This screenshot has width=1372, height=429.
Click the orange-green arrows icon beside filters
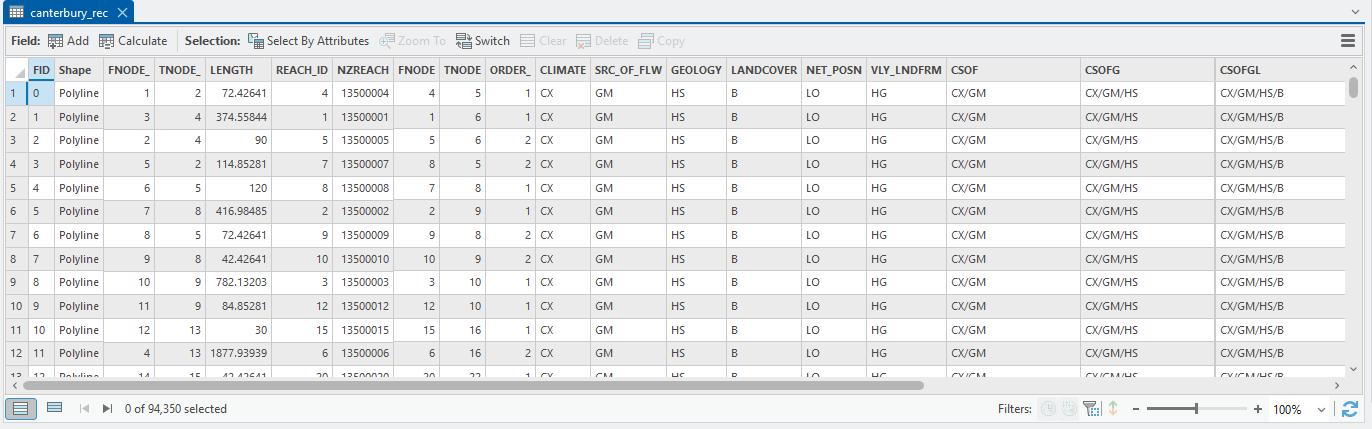[1112, 409]
